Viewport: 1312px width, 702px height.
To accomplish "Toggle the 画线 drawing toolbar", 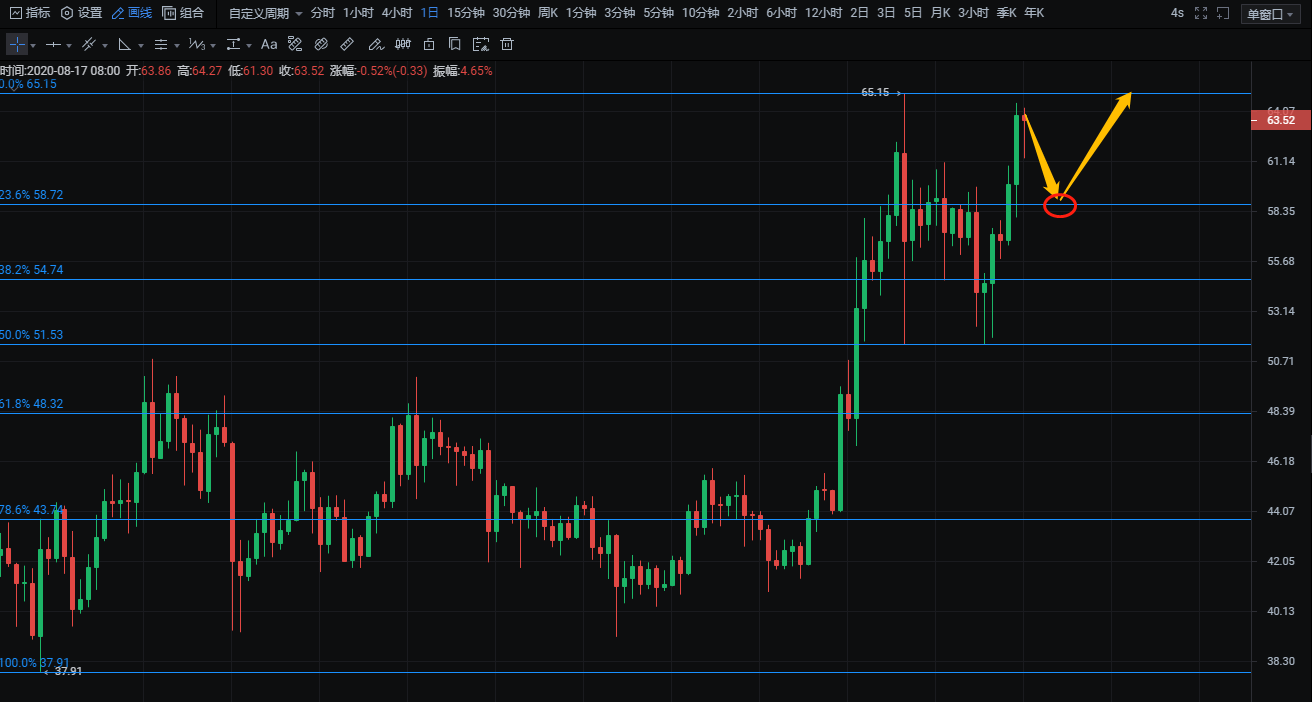I will 131,14.
